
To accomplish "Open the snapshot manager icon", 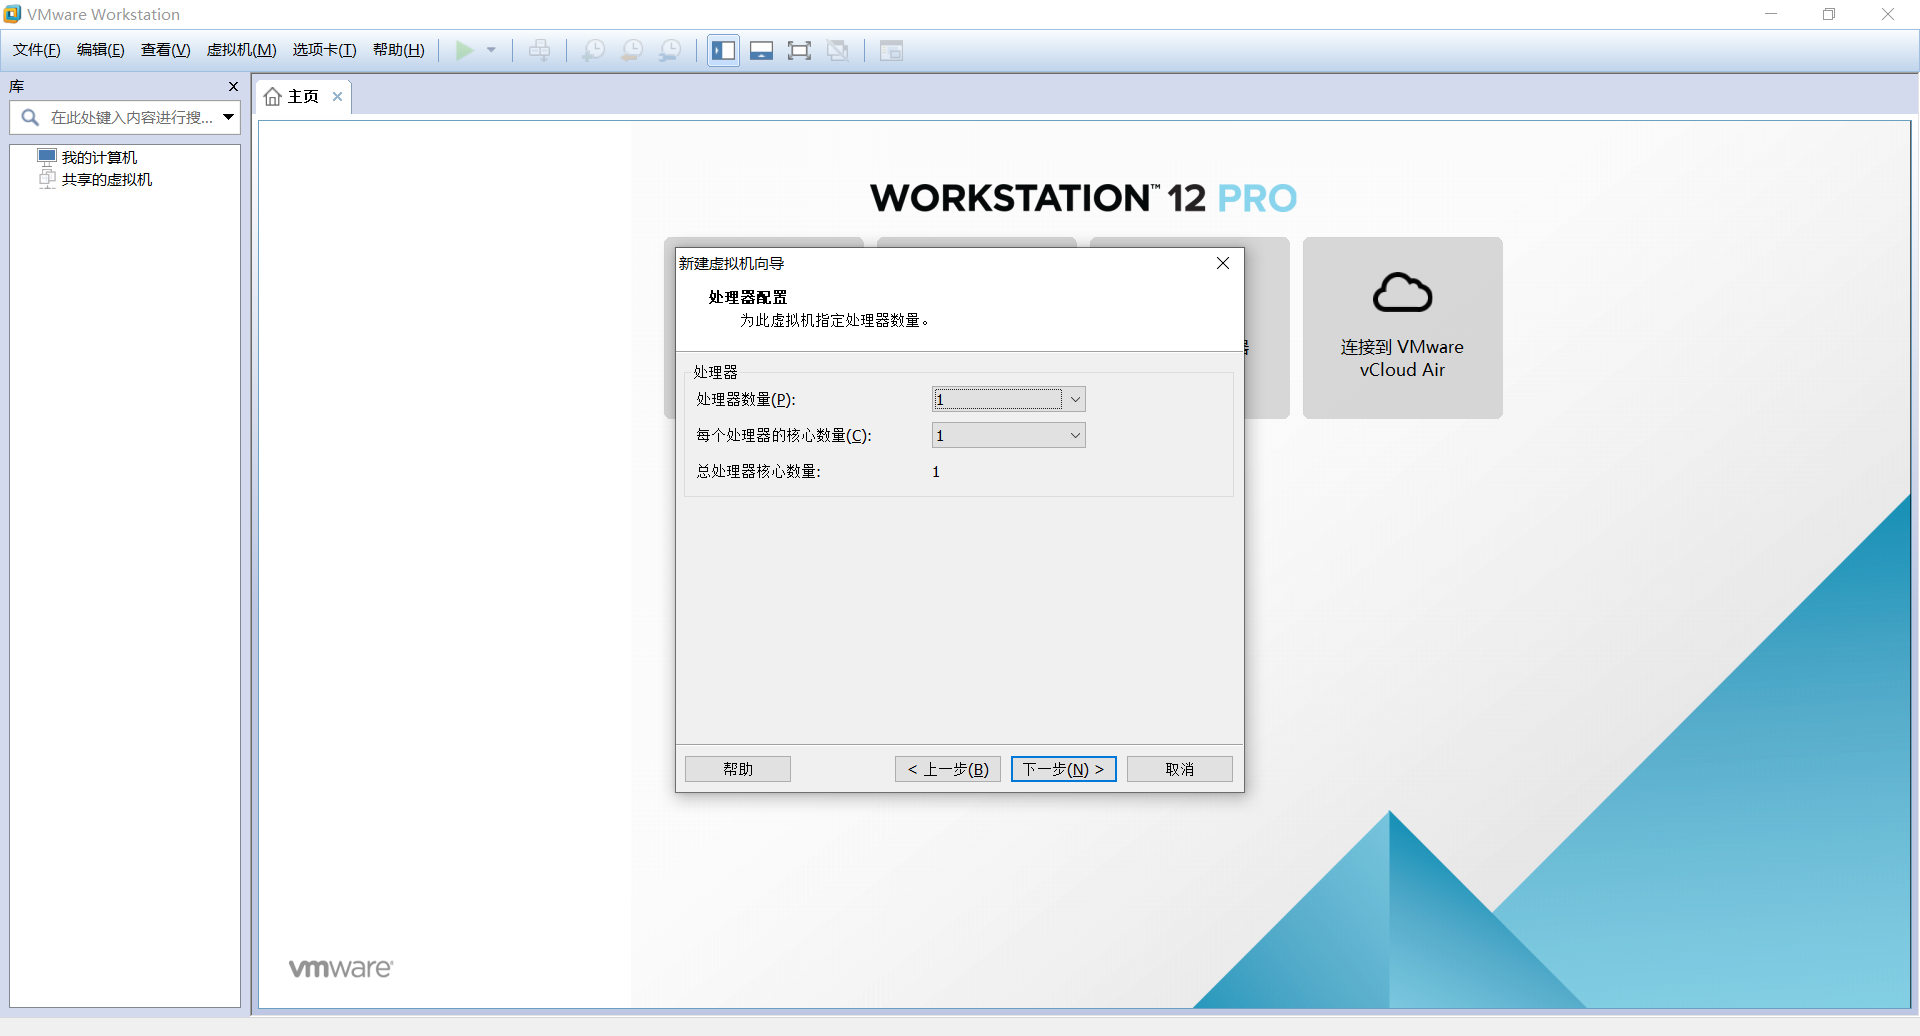I will point(670,50).
